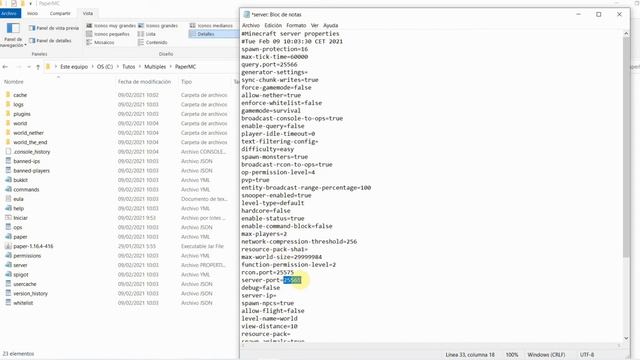
Task: Click Multiples in address breadcrumb
Action: 155,67
